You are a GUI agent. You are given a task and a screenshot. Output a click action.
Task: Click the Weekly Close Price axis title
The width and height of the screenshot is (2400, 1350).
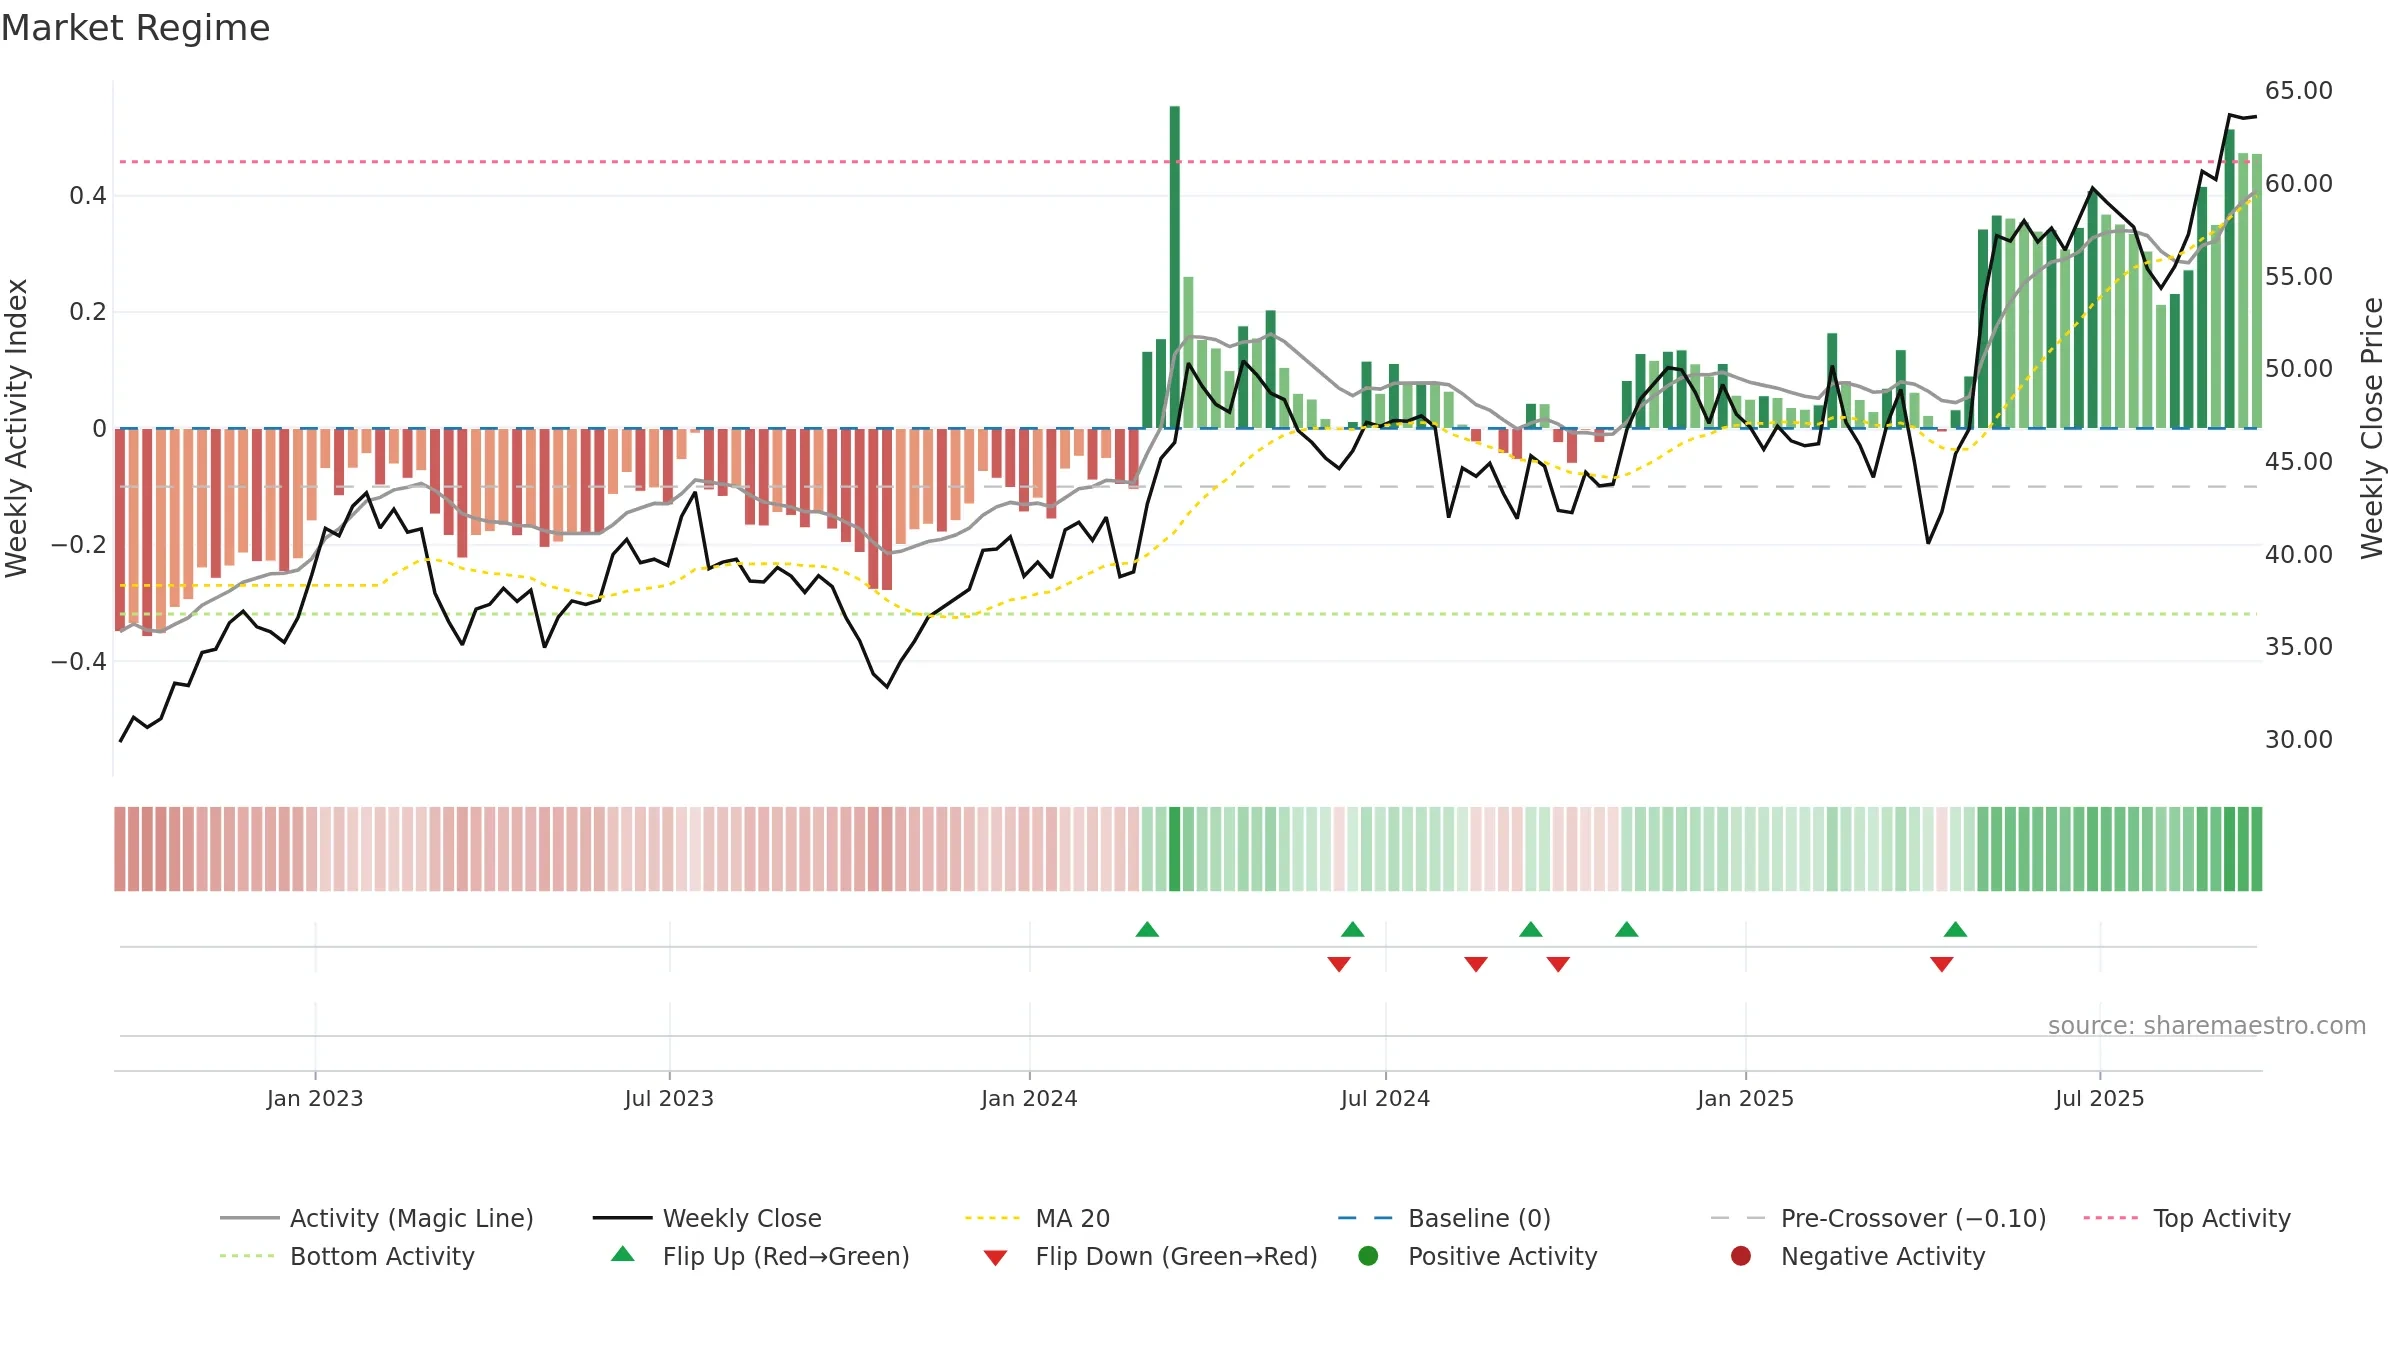click(2372, 428)
